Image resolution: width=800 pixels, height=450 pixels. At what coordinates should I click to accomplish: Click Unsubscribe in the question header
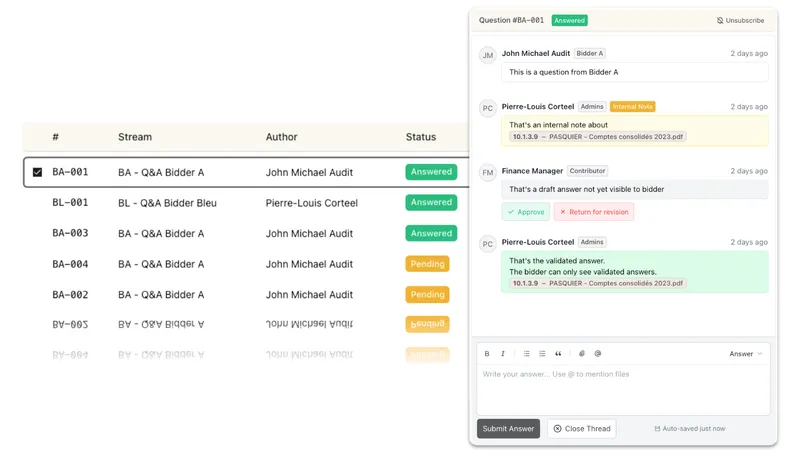point(740,20)
